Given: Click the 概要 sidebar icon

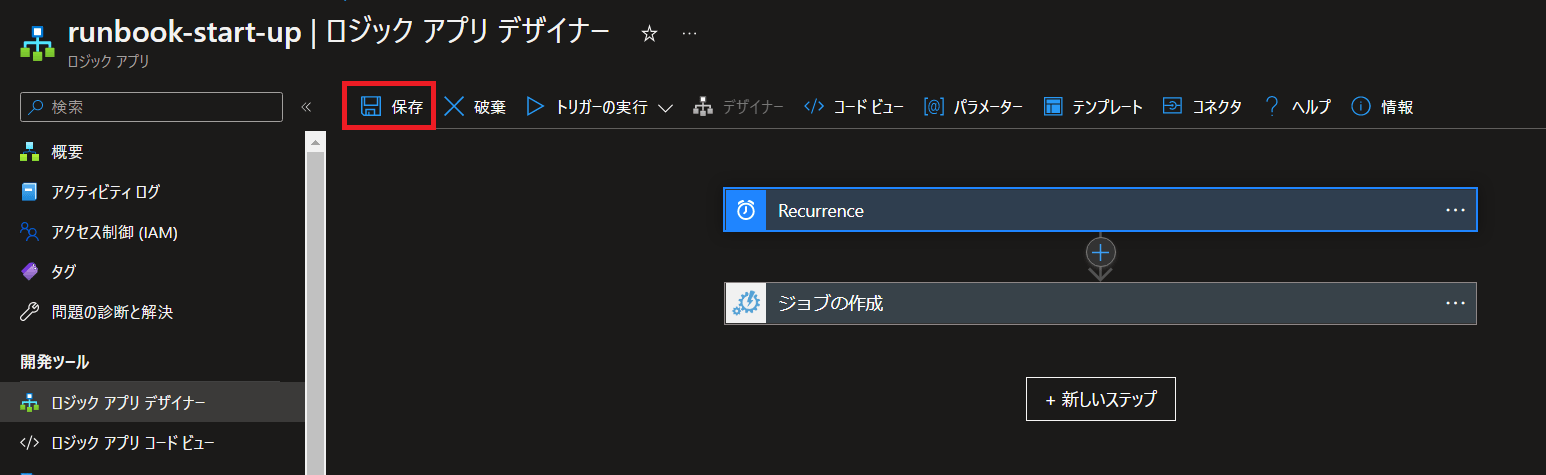Looking at the screenshot, I should pos(29,152).
